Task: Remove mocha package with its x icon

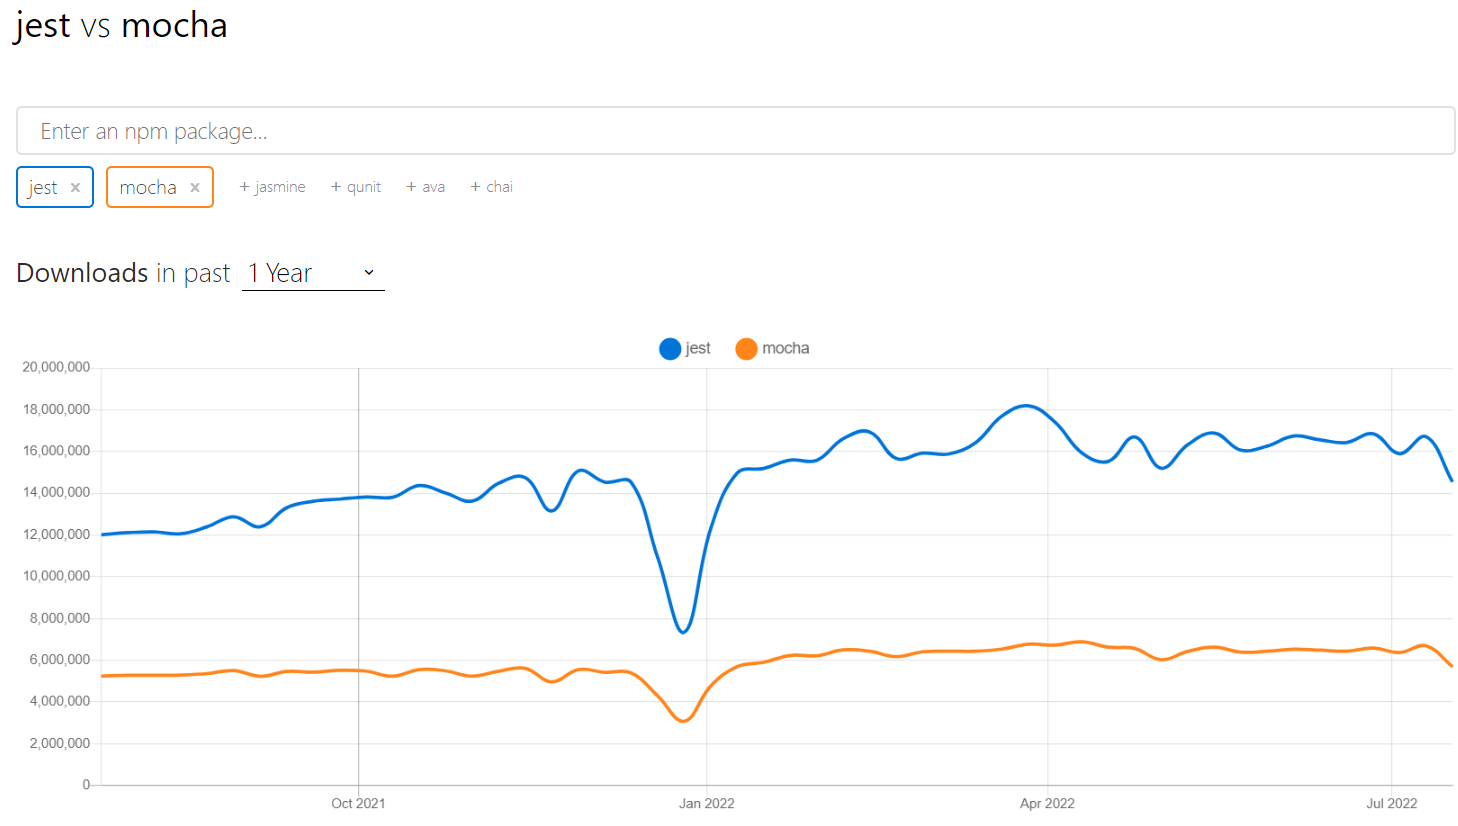Action: coord(195,188)
